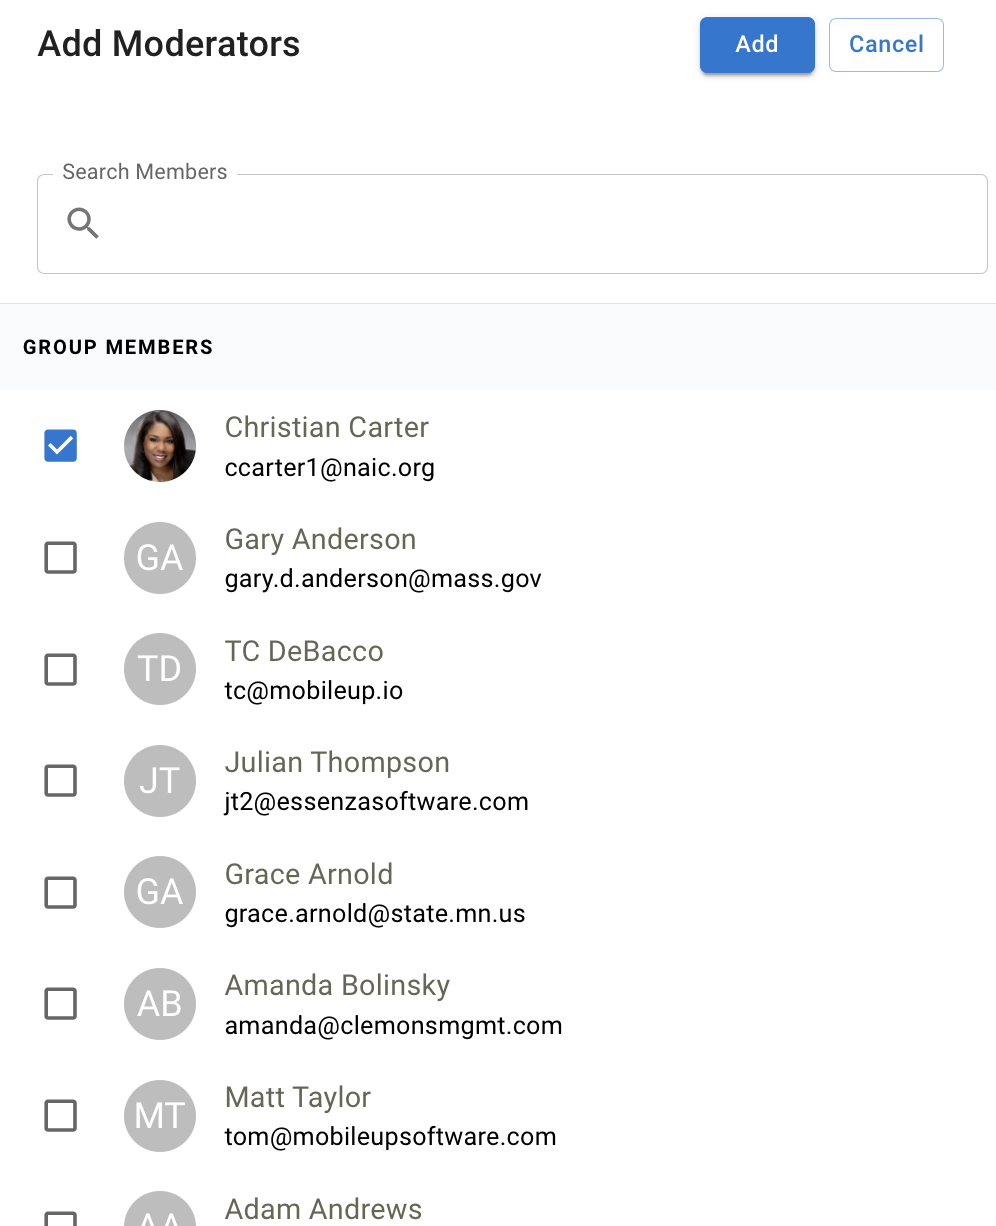
Task: Click Gary Anderson's GA avatar icon
Action: click(160, 558)
